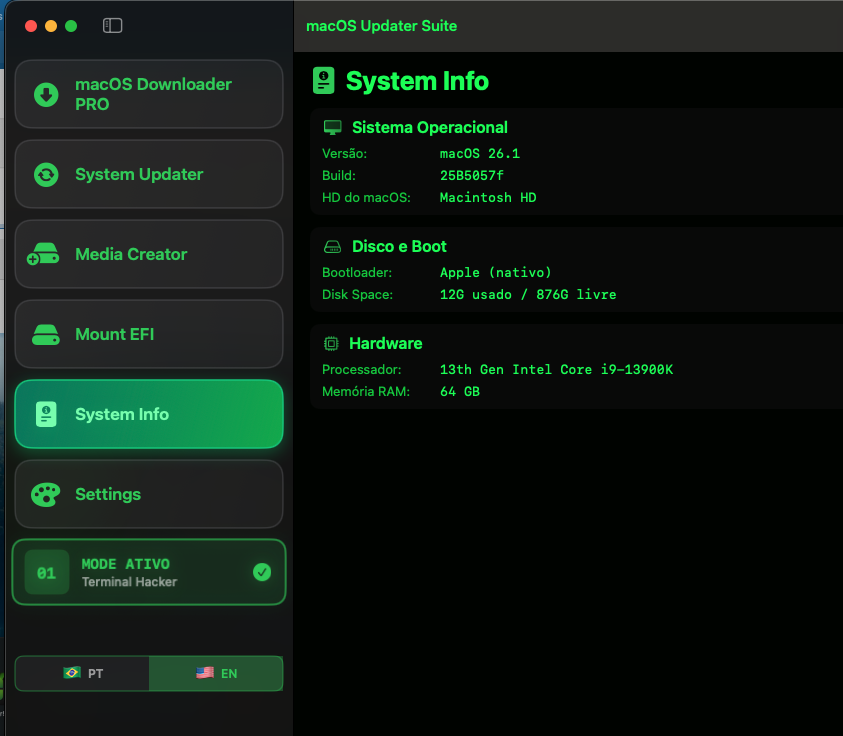Click the version value macOS 26.1

pos(480,154)
